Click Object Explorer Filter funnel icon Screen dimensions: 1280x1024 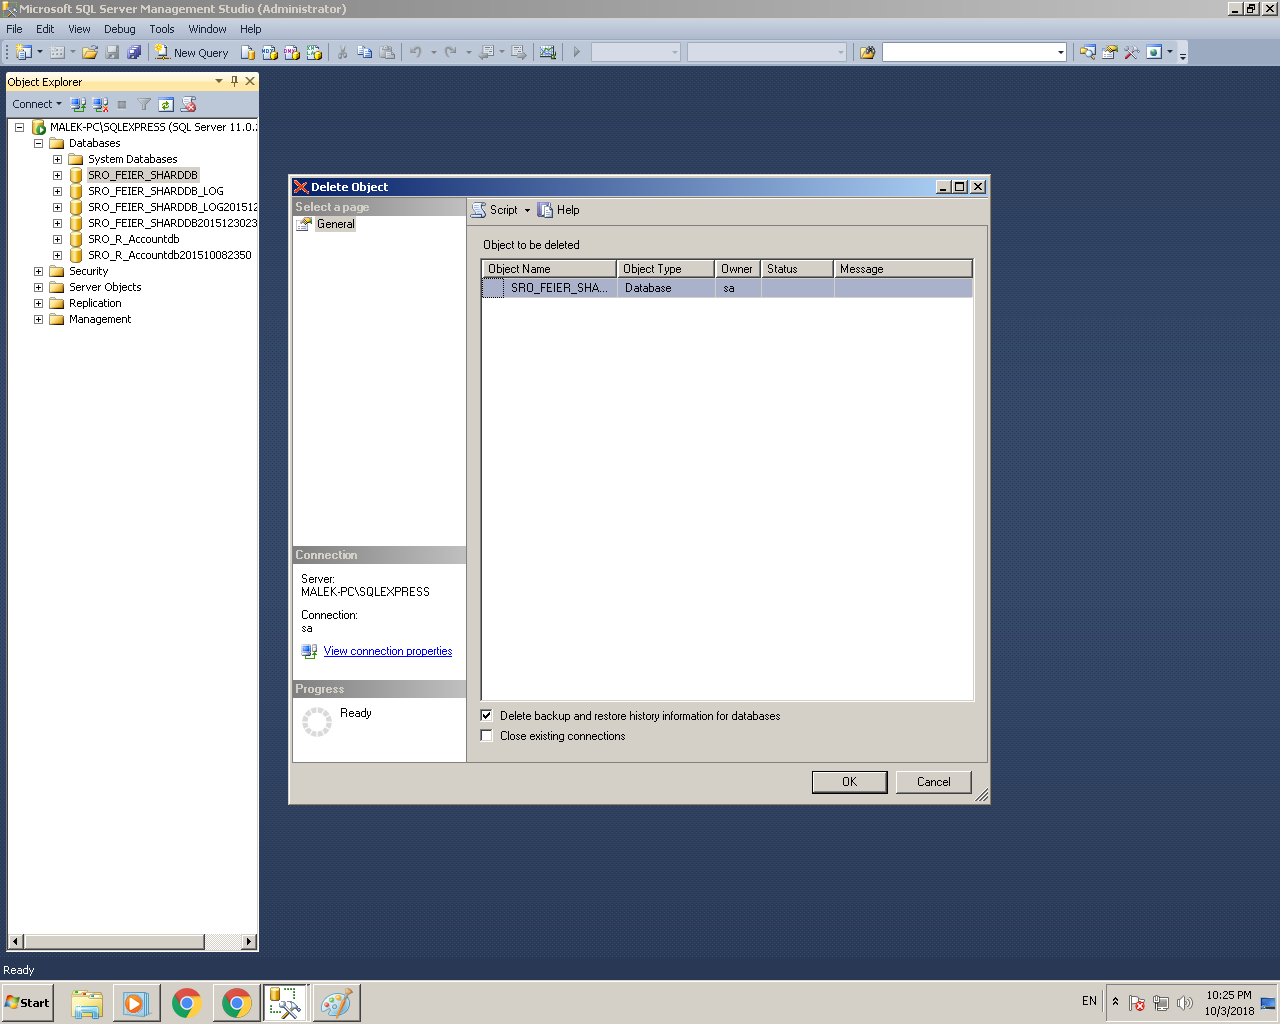click(x=144, y=104)
